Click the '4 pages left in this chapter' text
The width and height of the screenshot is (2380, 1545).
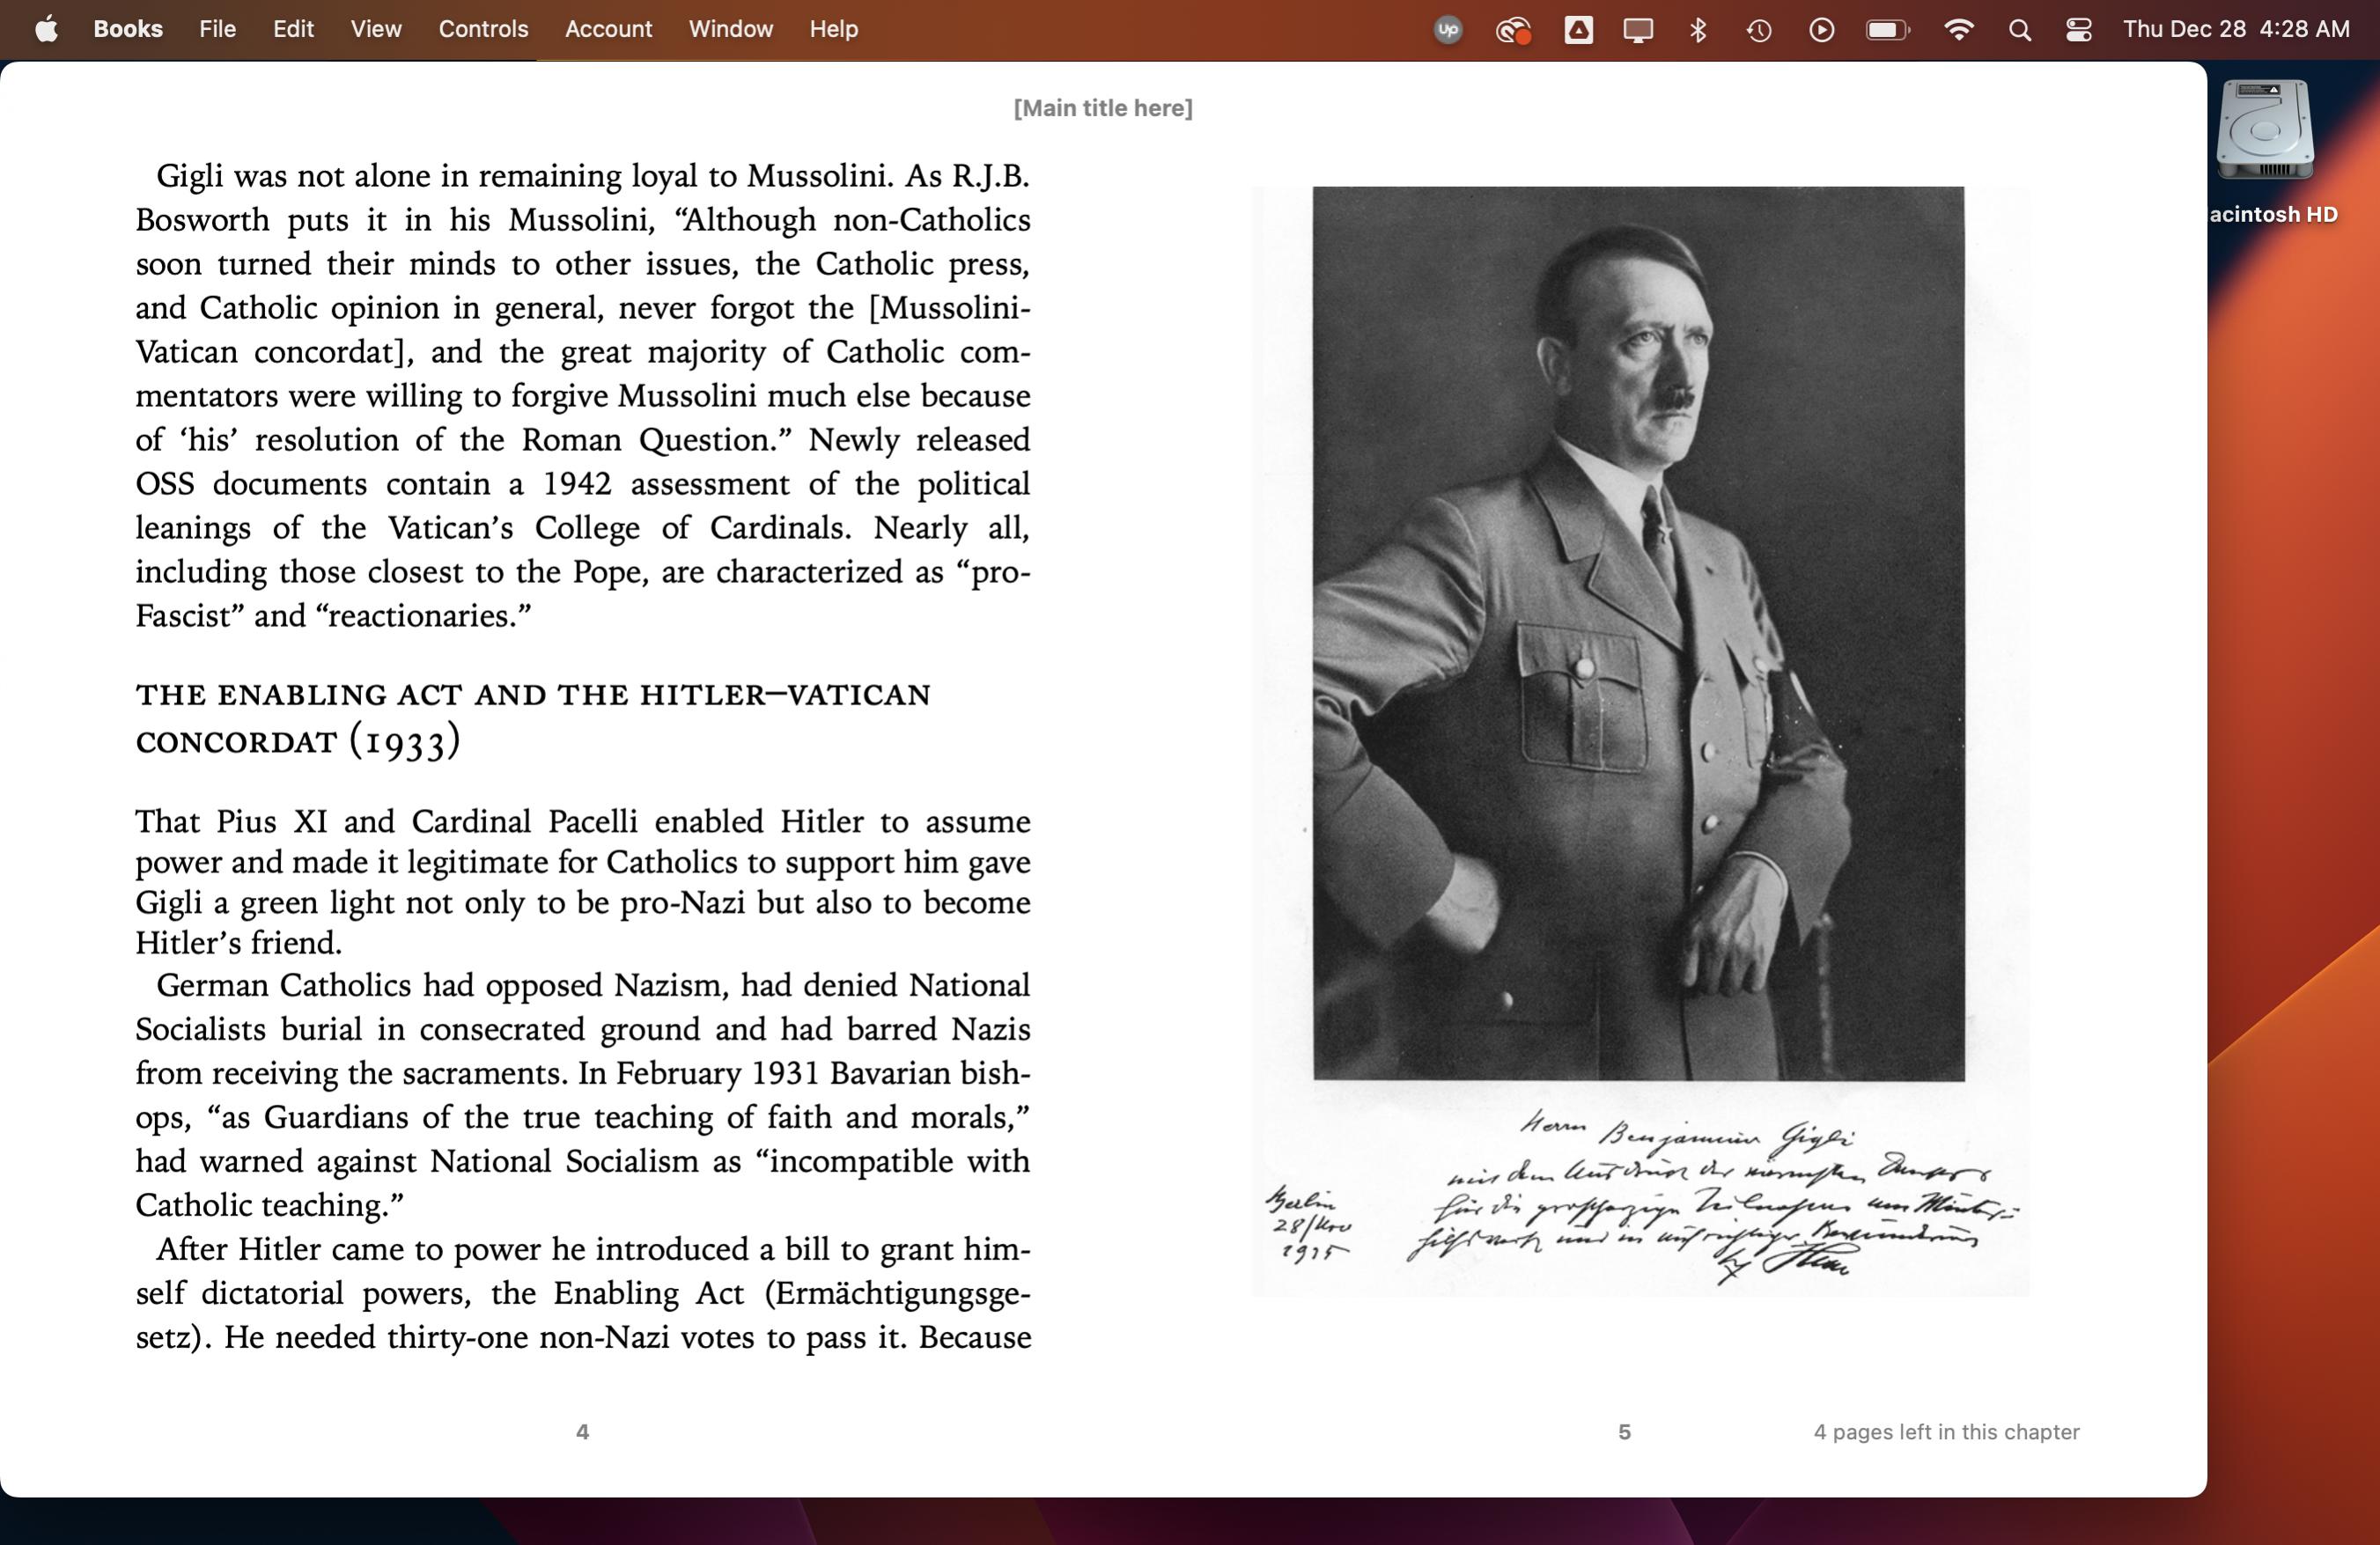1946,1432
